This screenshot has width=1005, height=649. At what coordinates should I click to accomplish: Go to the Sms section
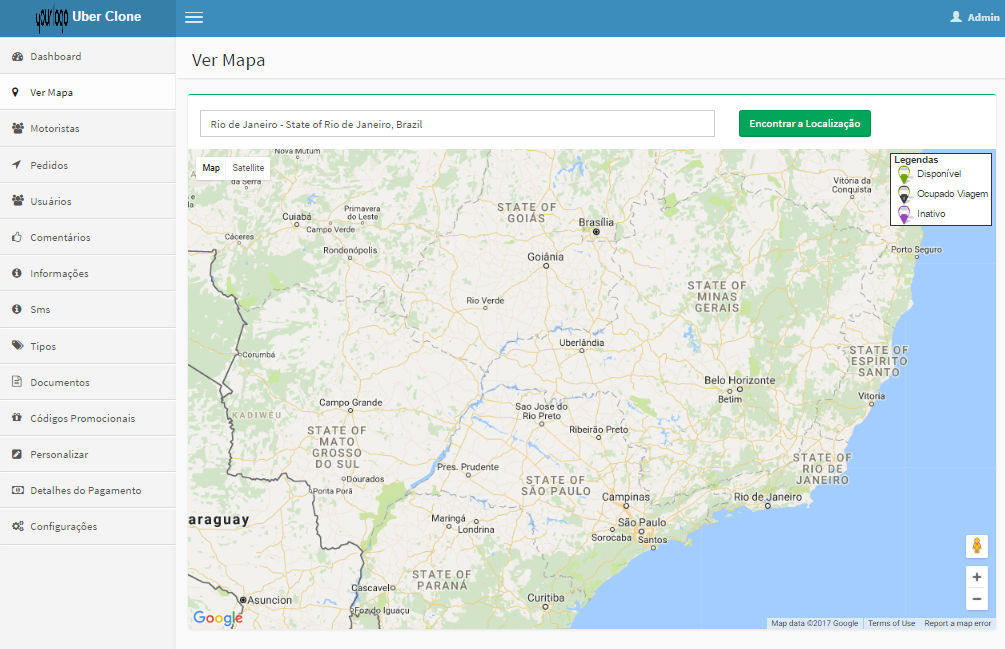point(88,309)
